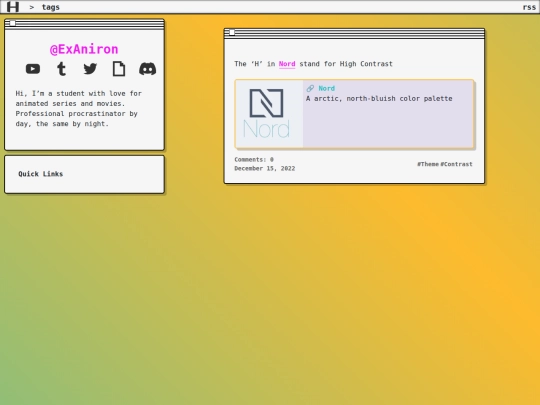
Task: Click the 'December 15, 2022' date
Action: pos(264,168)
